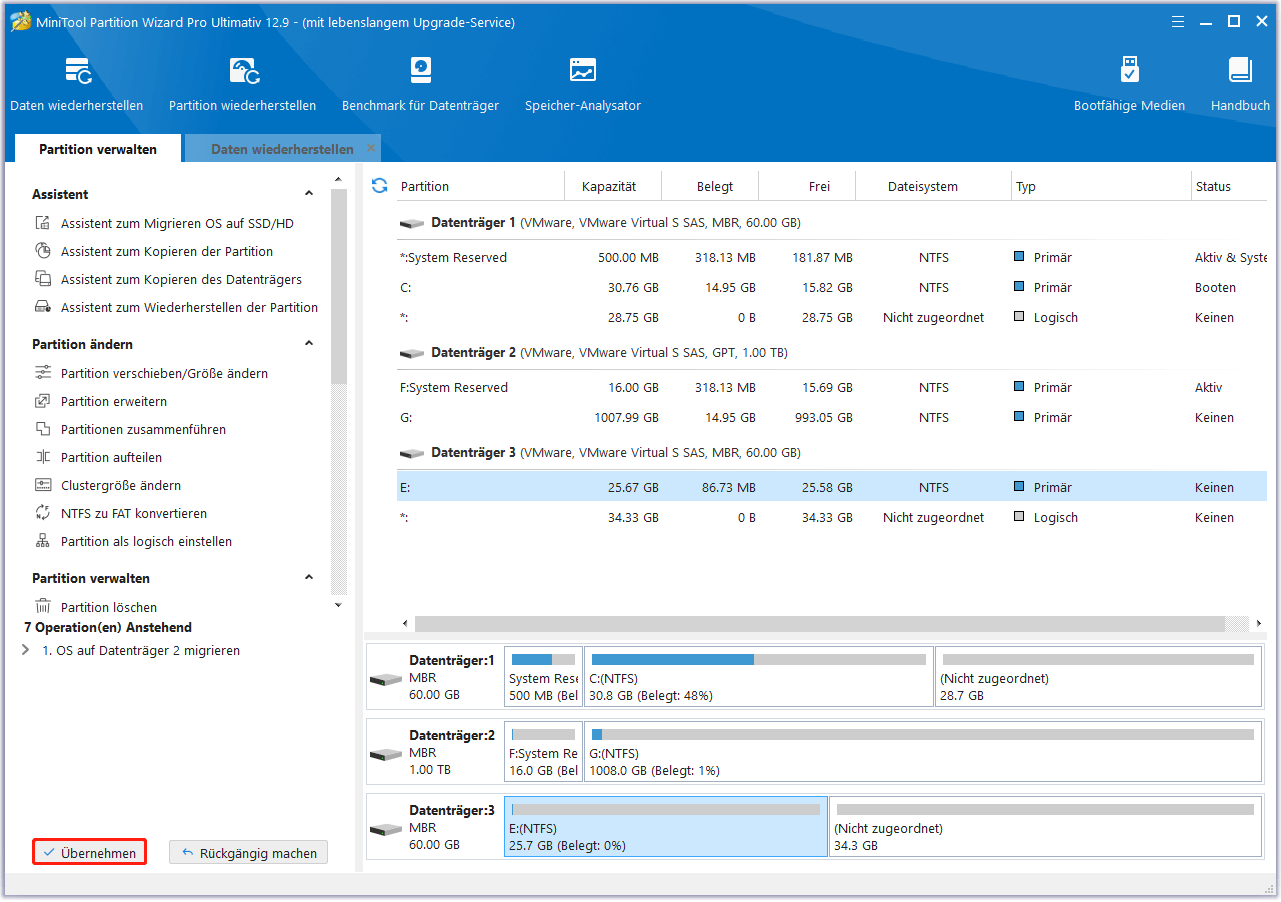This screenshot has height=902, width=1281.
Task: Click Datenträger 1 header row in list
Action: click(832, 223)
